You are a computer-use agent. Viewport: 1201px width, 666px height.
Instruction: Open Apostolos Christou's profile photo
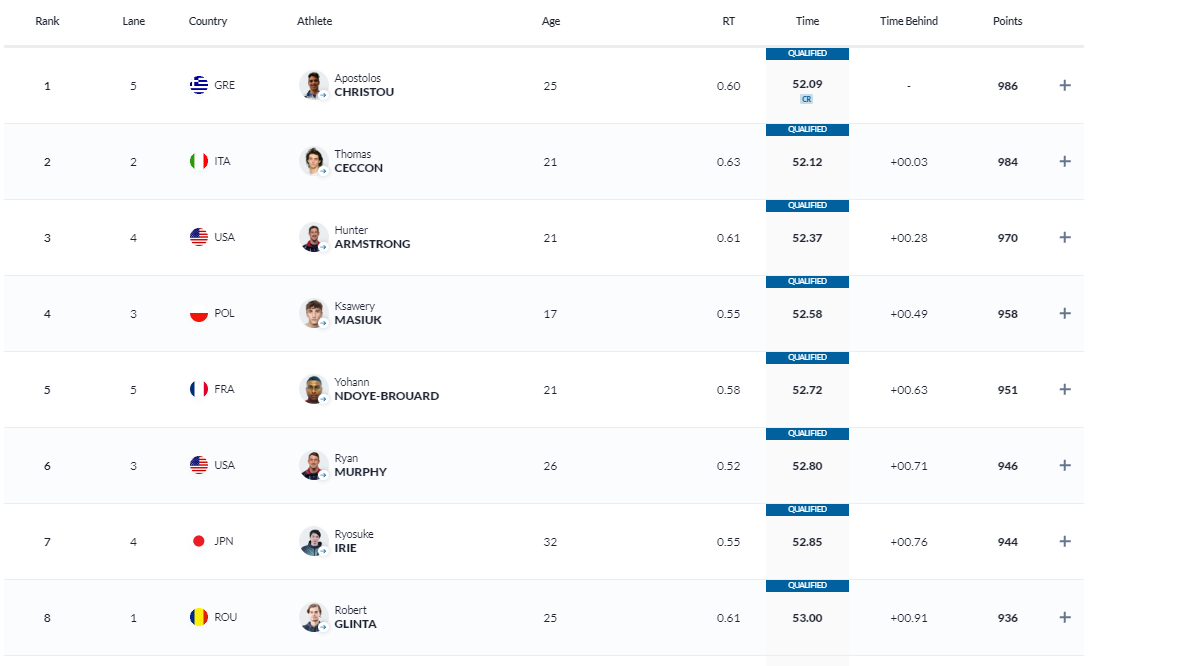[x=313, y=85]
